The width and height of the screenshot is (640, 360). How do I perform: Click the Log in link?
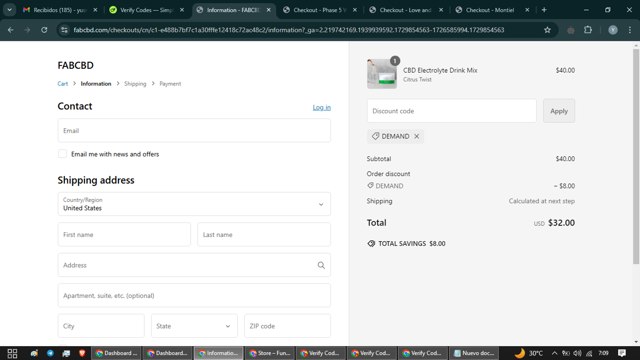tap(322, 107)
